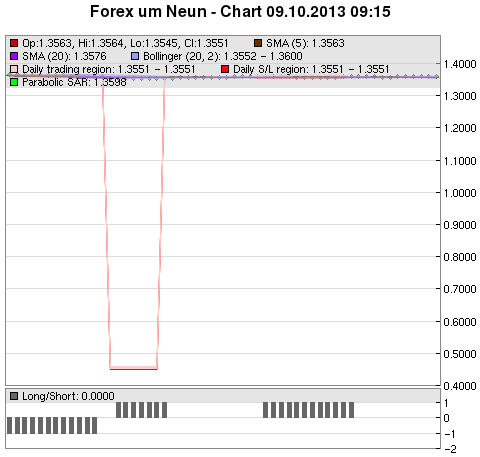Click the pink Daily trading region swatch
The width and height of the screenshot is (480, 457).
(14, 69)
